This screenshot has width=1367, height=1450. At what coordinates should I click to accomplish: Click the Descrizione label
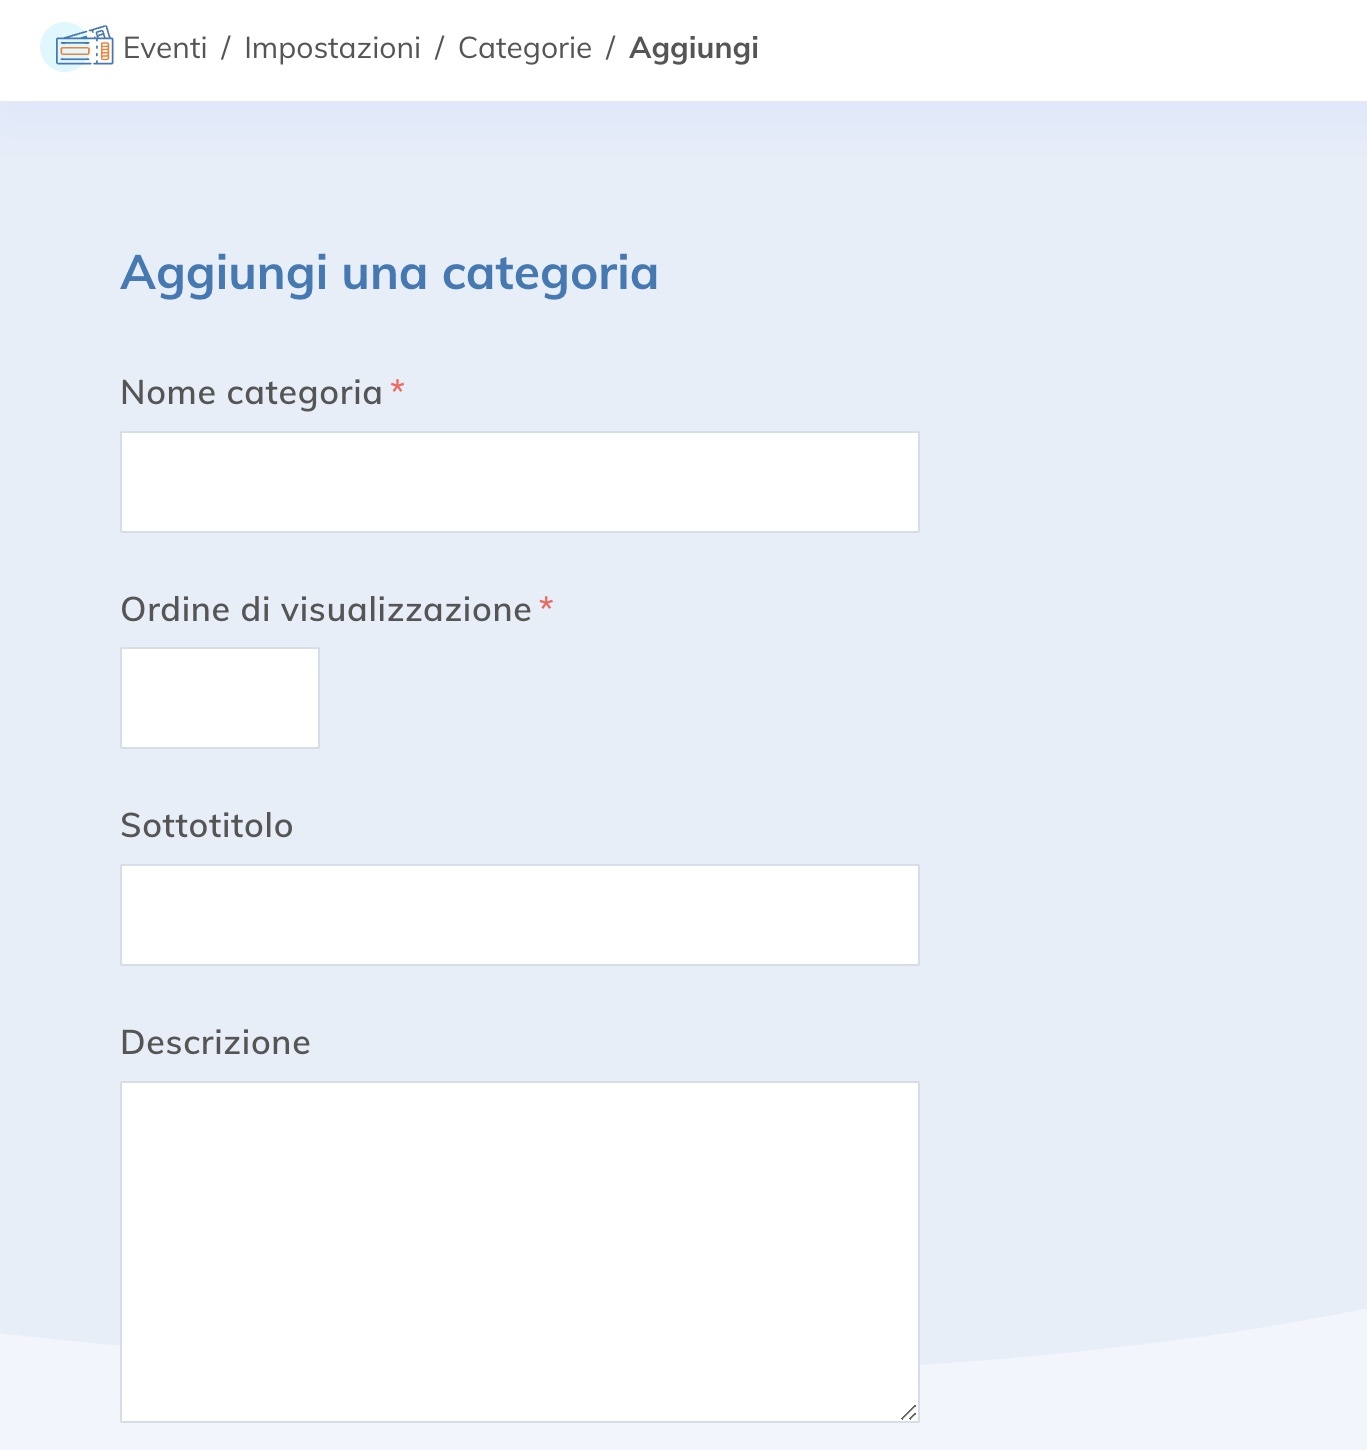pyautogui.click(x=215, y=1042)
